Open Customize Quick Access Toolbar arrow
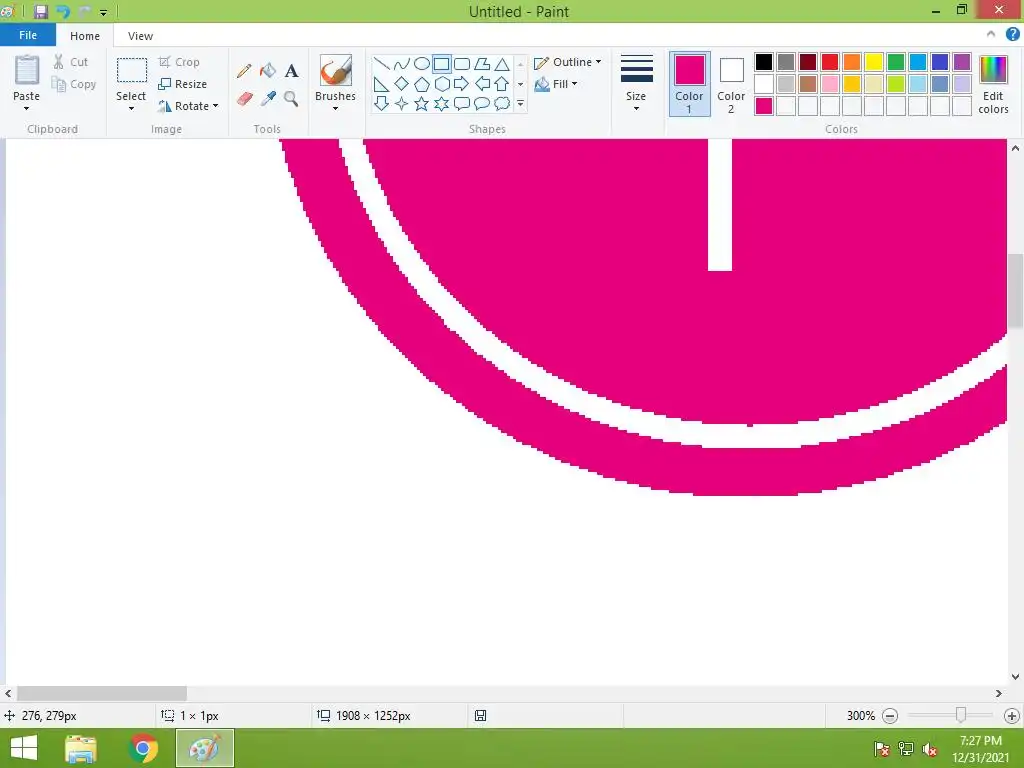1024x768 pixels. (103, 12)
